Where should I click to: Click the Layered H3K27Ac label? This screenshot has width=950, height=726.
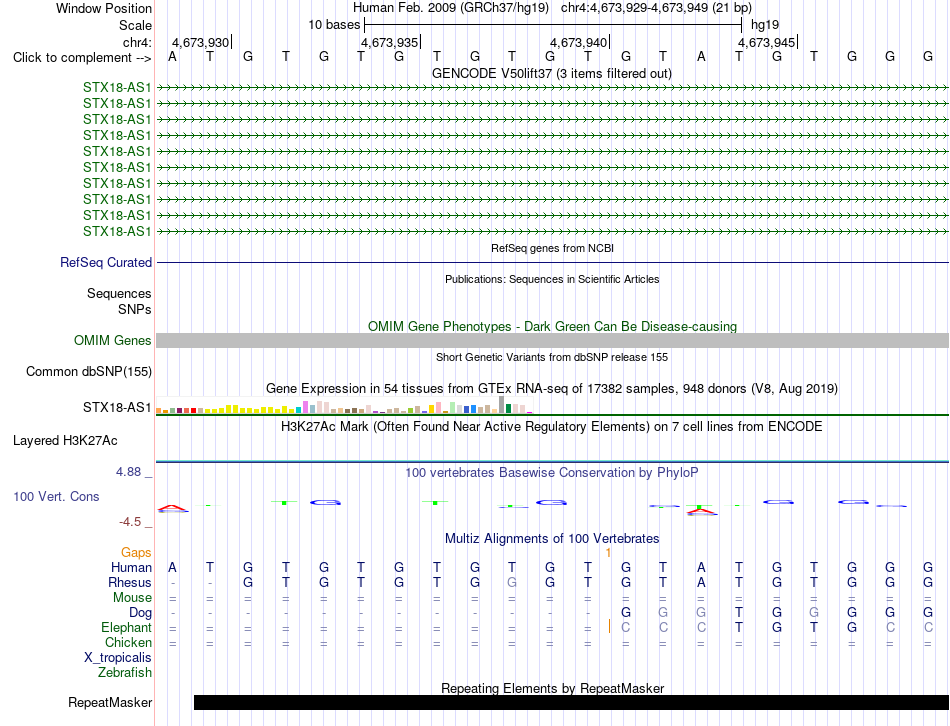point(65,441)
